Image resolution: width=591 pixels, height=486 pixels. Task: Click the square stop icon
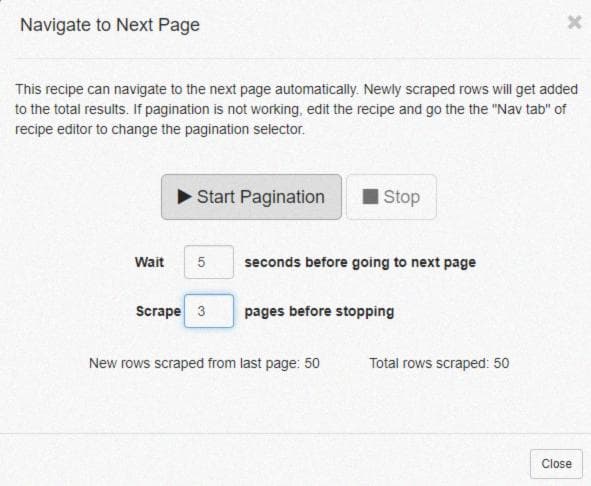tap(370, 196)
